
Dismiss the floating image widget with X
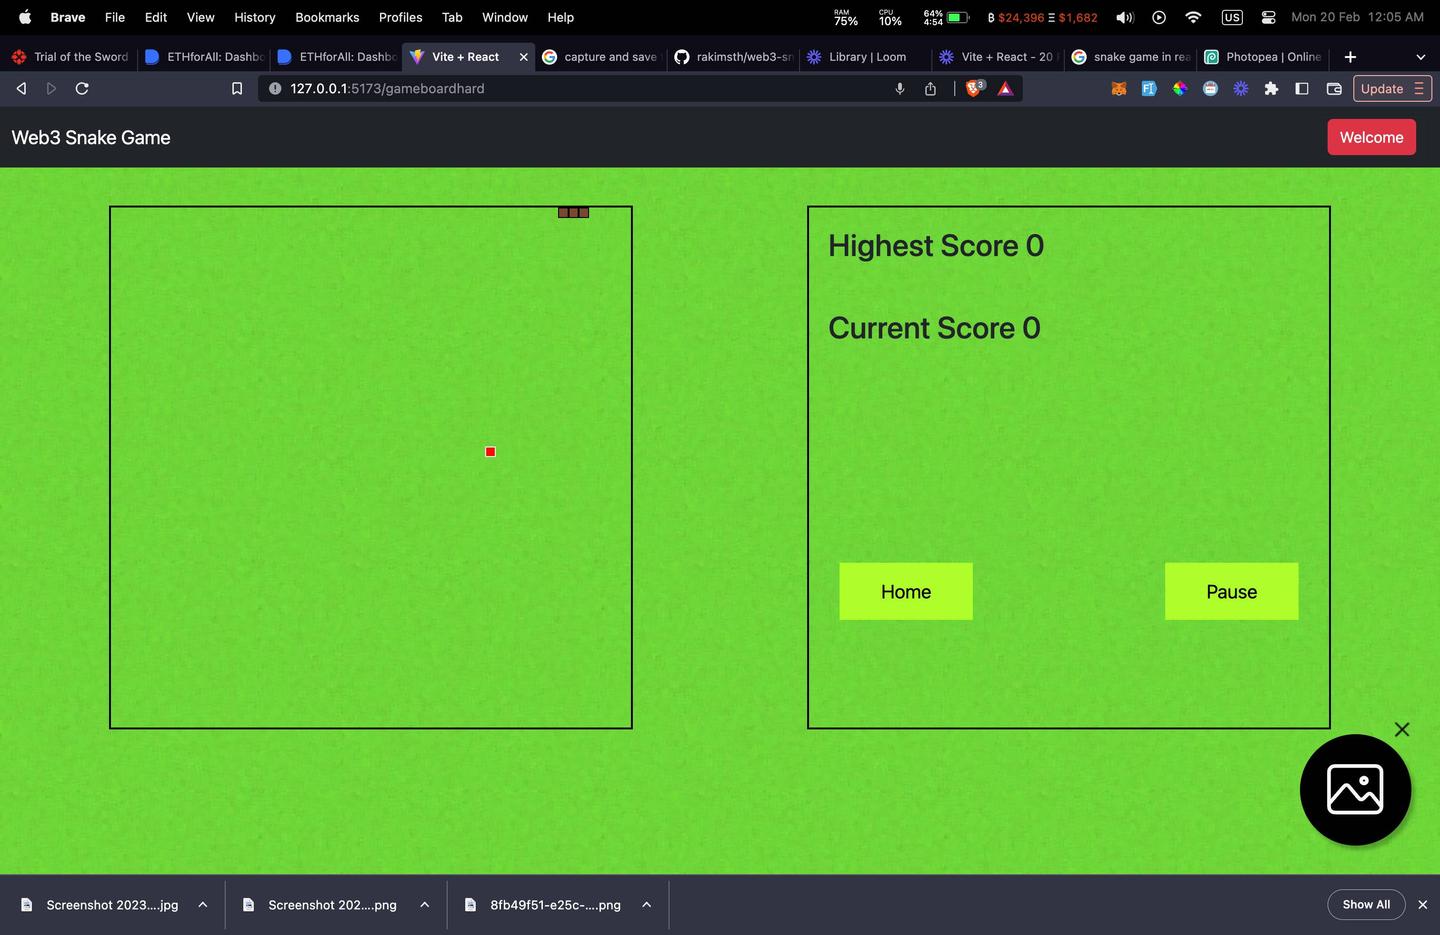pyautogui.click(x=1402, y=729)
